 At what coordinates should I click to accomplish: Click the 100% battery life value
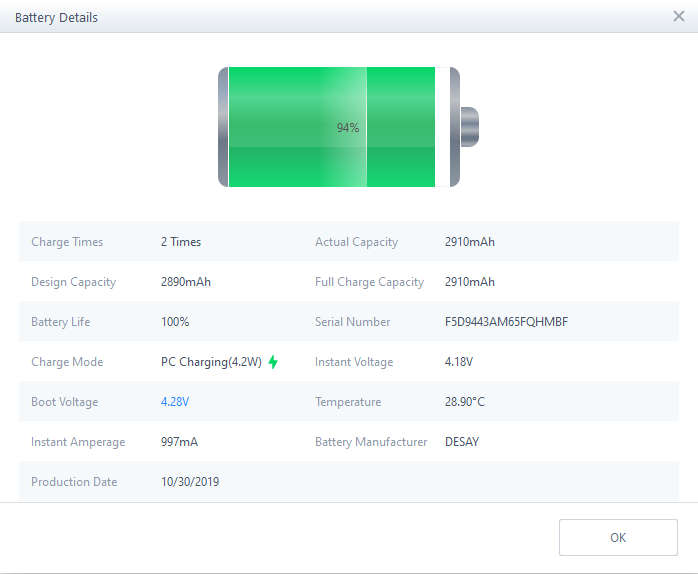point(175,322)
